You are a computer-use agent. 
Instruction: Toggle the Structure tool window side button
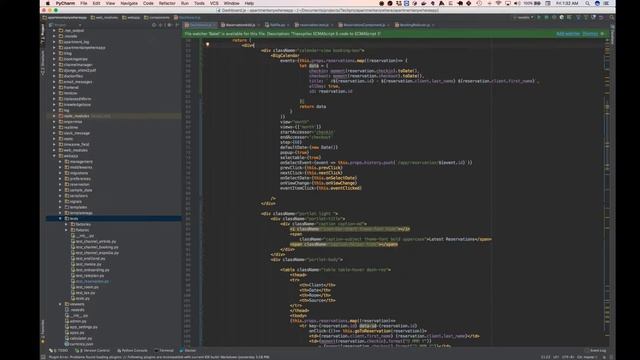[43, 63]
